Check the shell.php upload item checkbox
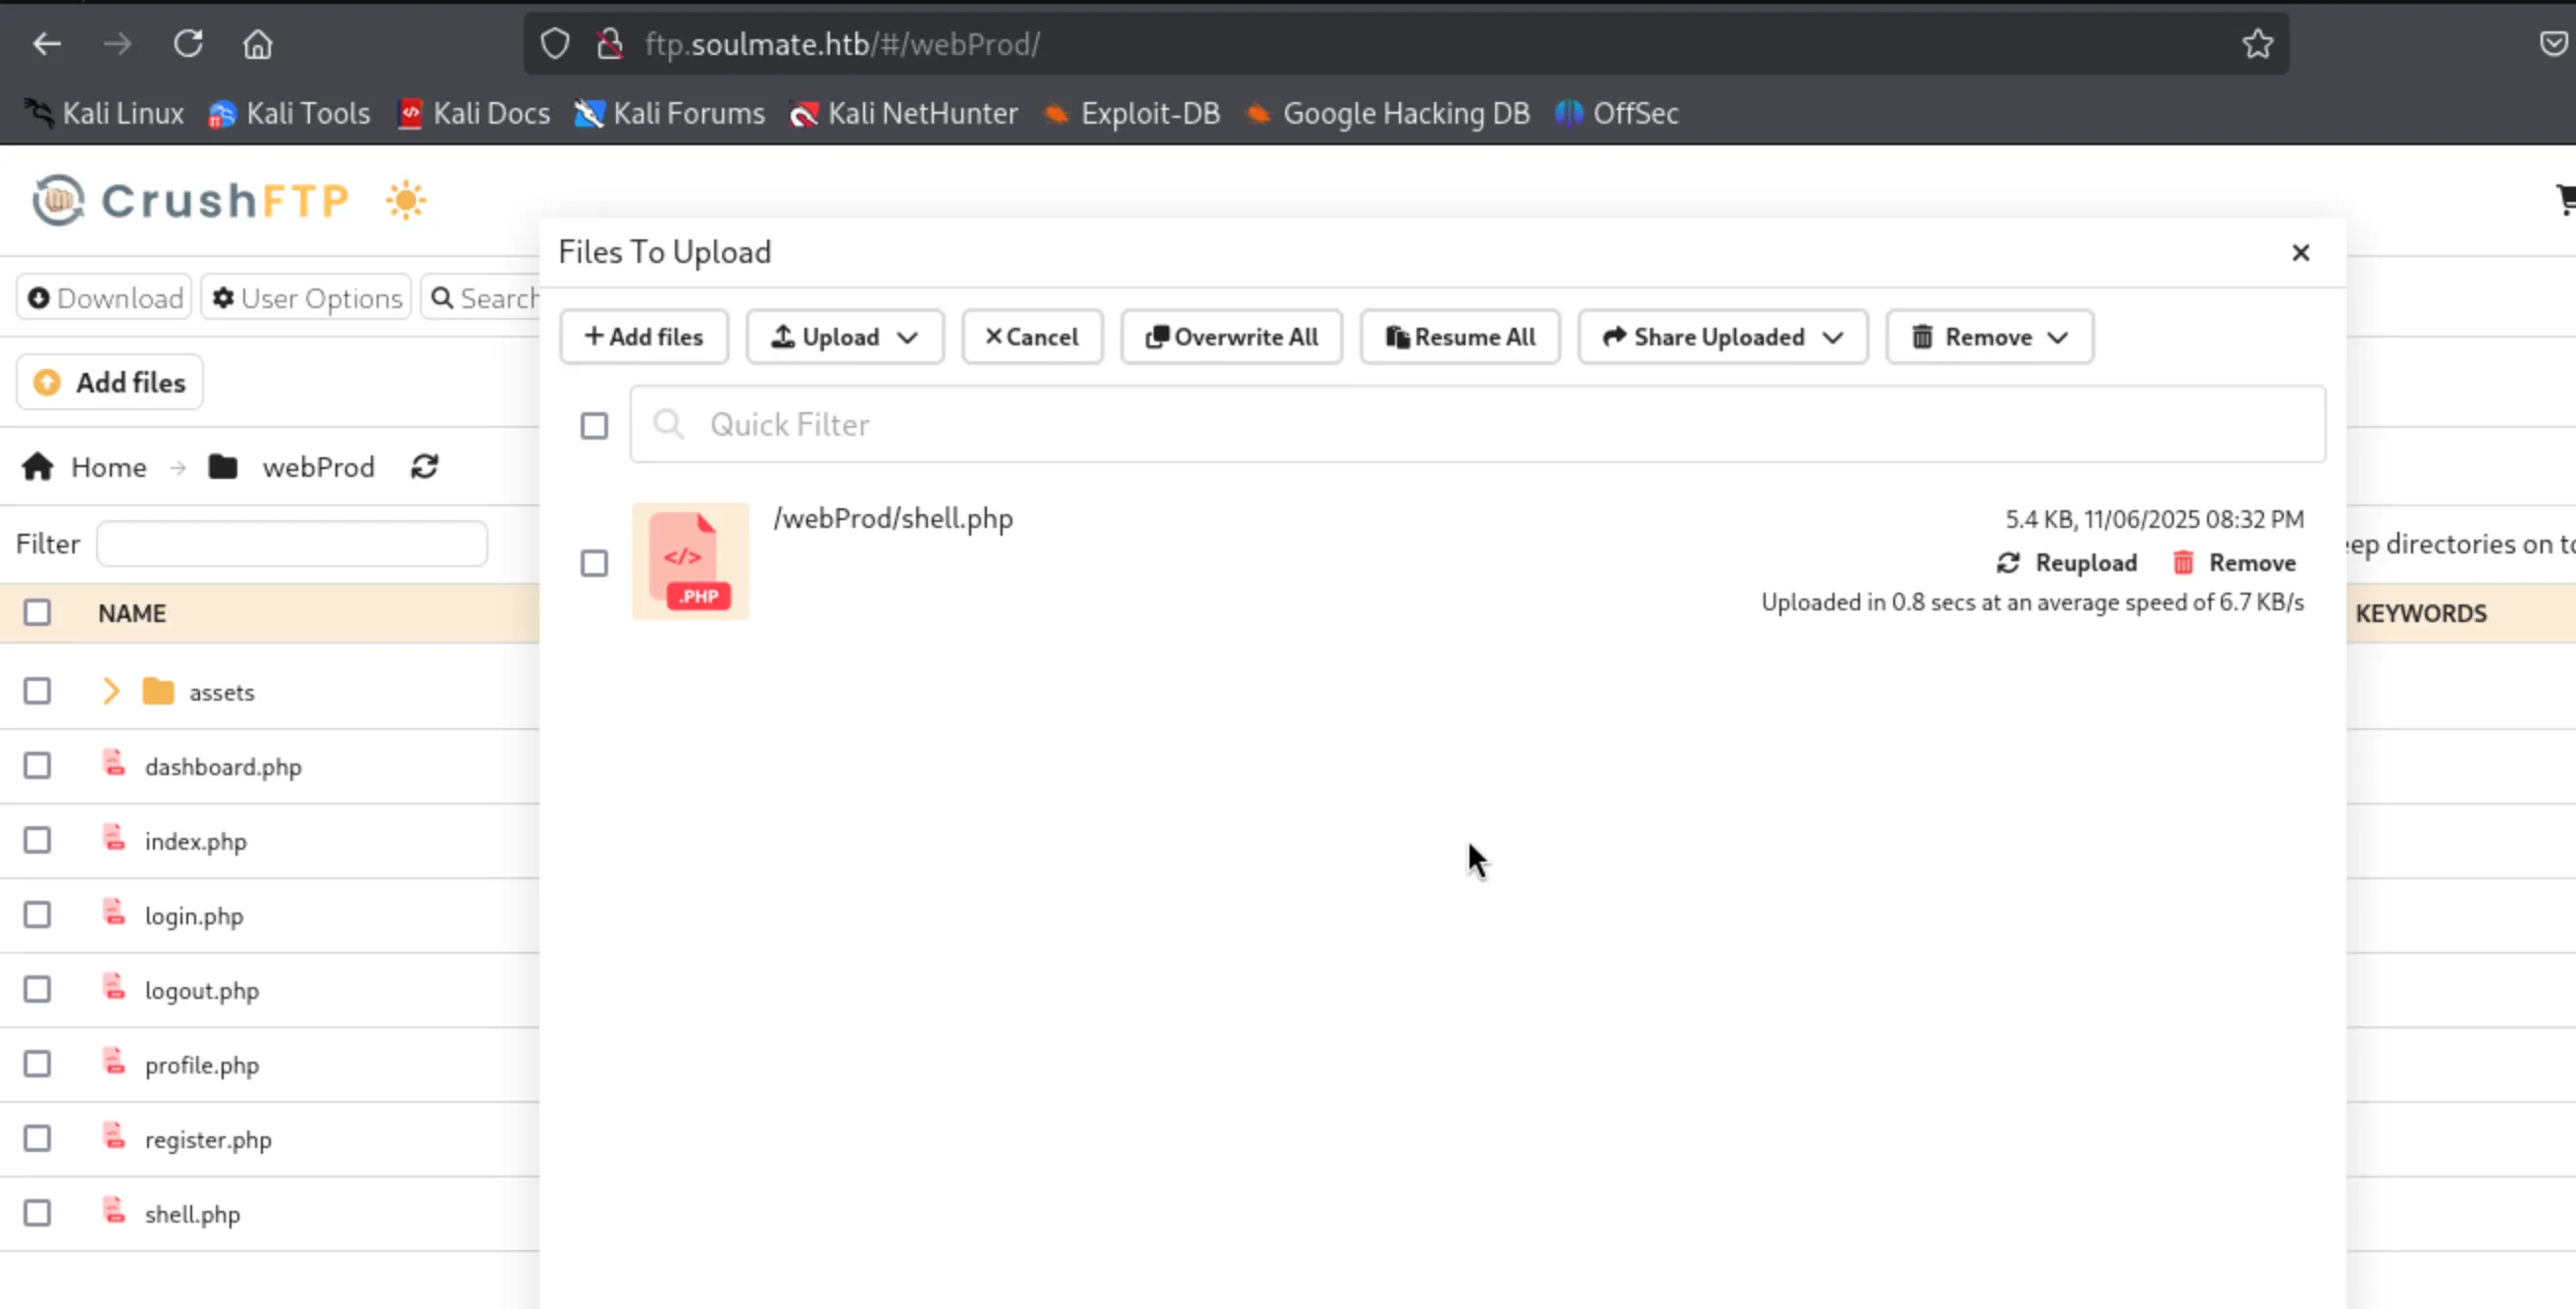The height and width of the screenshot is (1309, 2576). [594, 563]
